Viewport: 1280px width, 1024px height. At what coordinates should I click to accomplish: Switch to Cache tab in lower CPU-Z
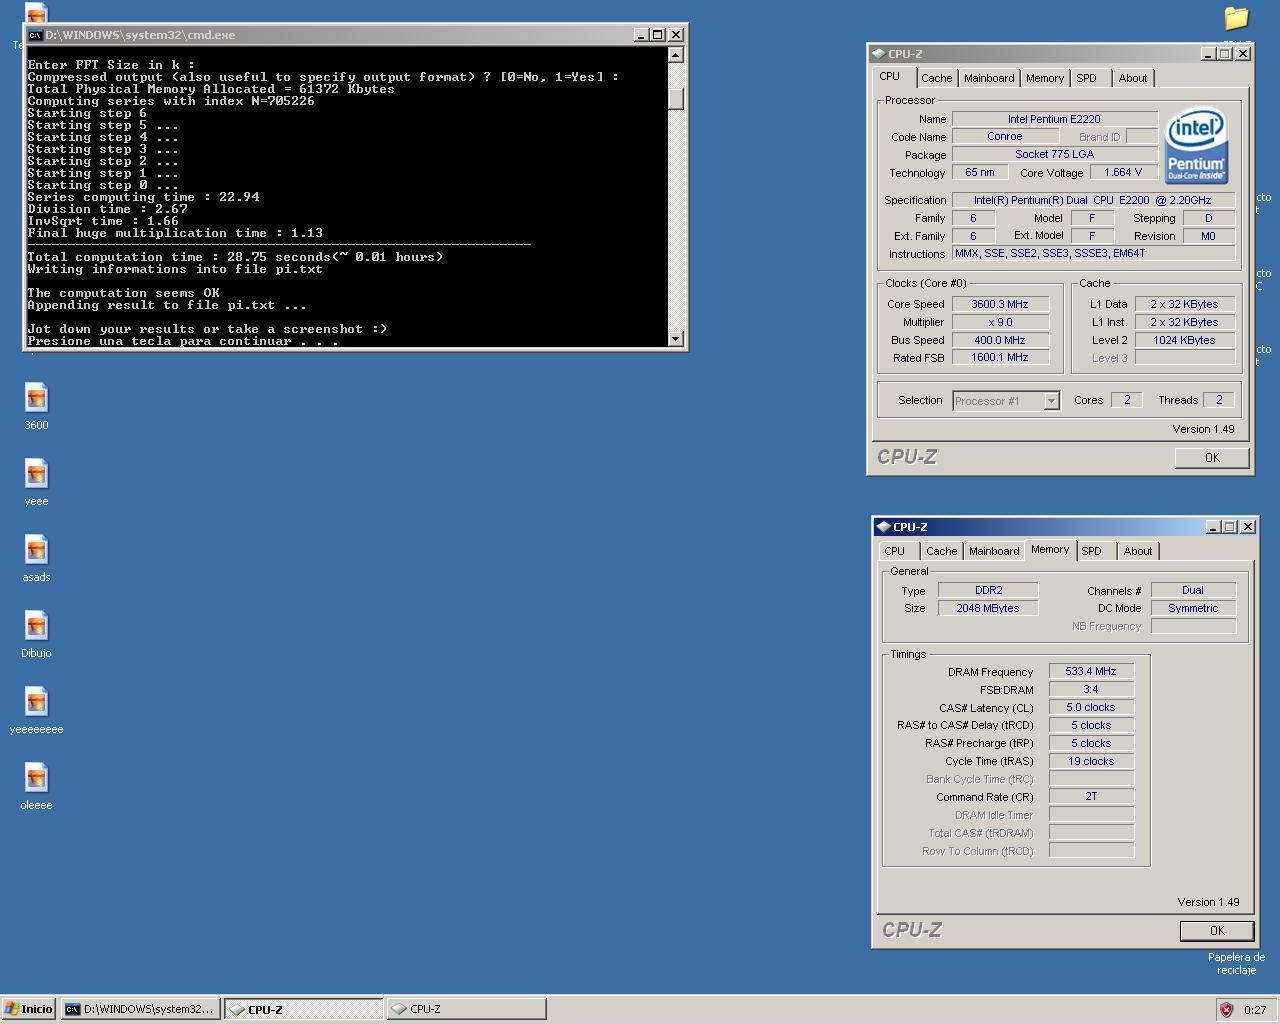tap(942, 551)
